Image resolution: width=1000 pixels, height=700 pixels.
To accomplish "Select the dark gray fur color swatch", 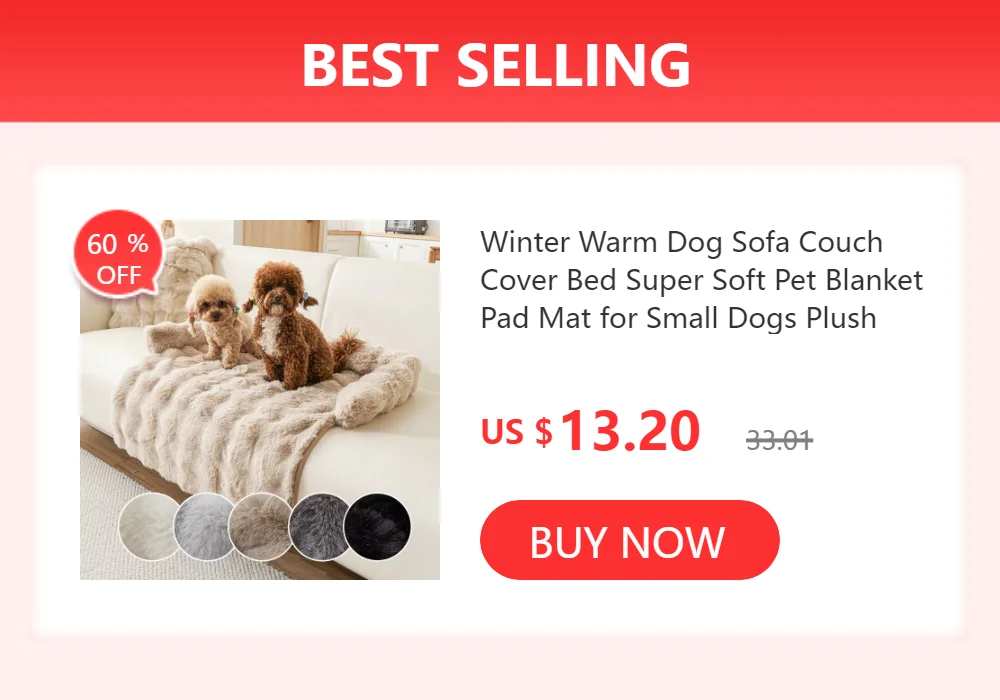I will 318,527.
